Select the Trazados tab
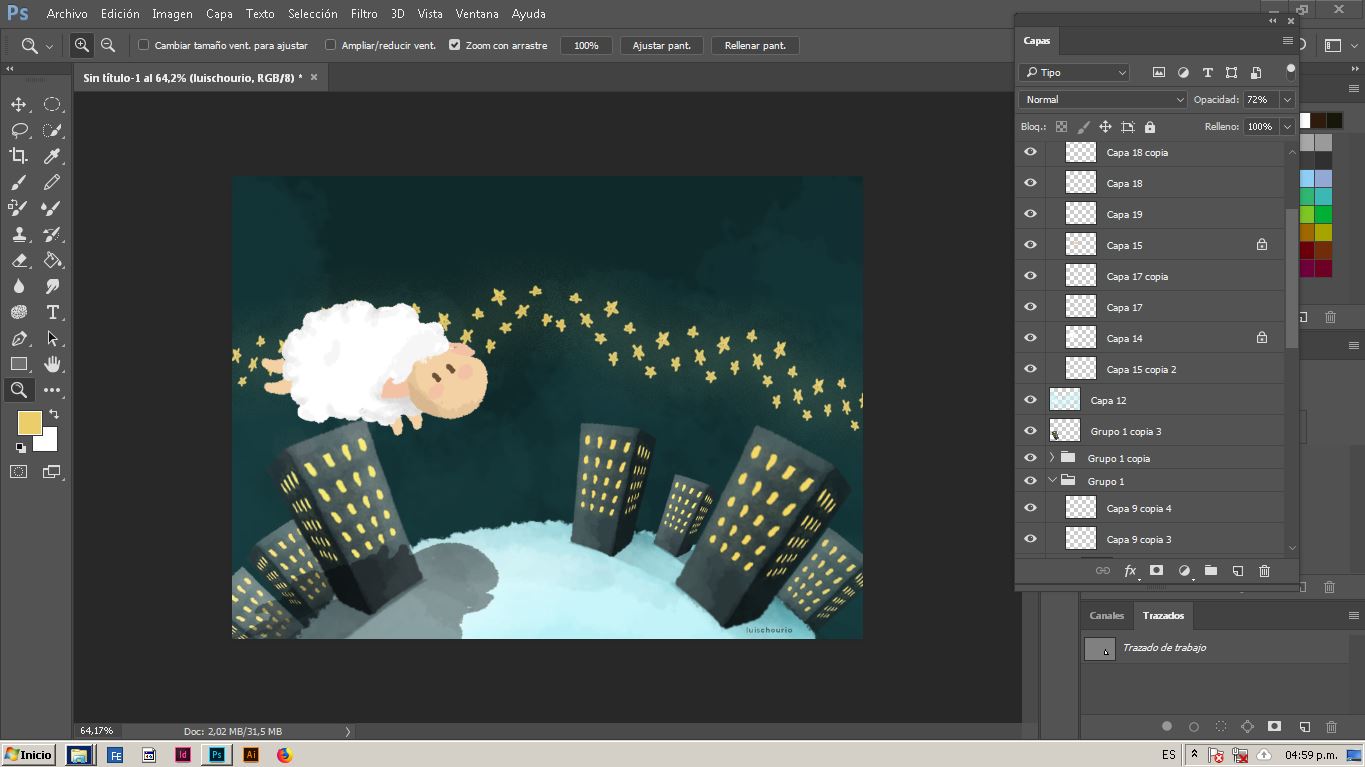The image size is (1365, 767). (x=1163, y=615)
